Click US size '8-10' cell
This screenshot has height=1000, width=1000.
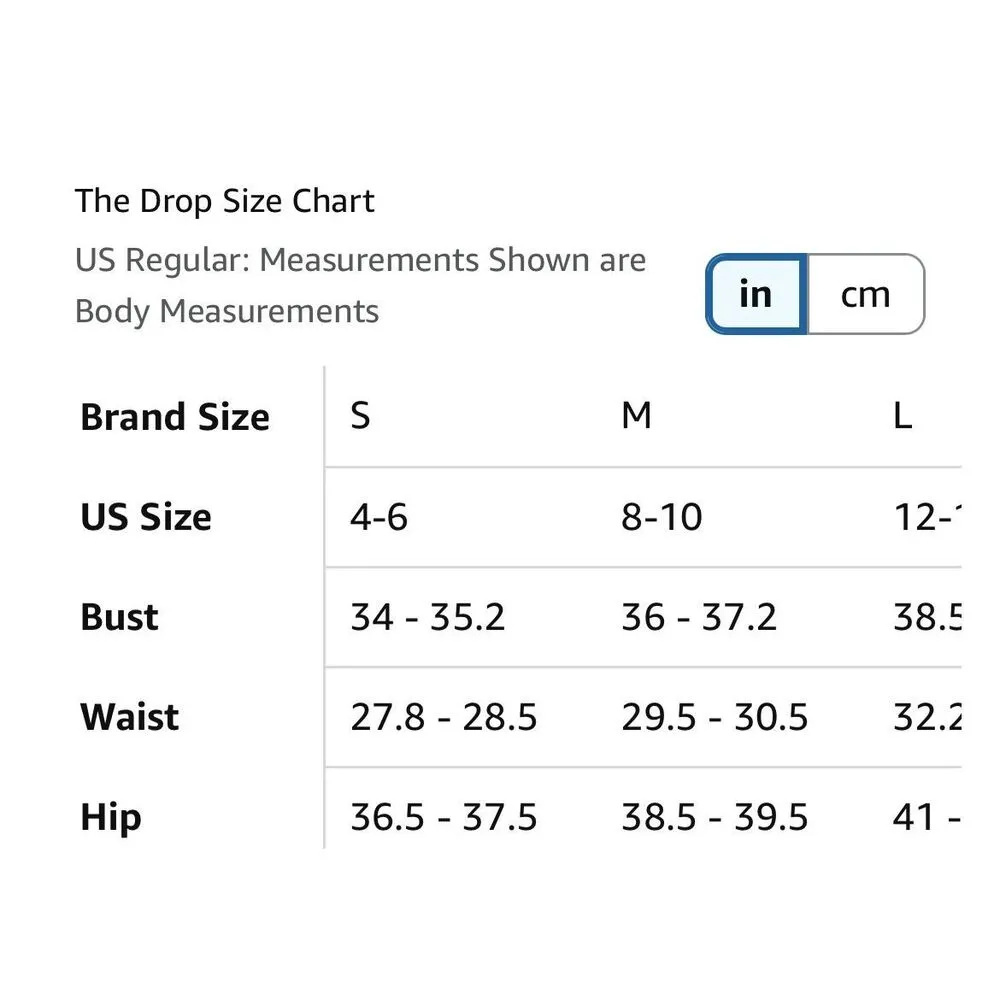(662, 517)
